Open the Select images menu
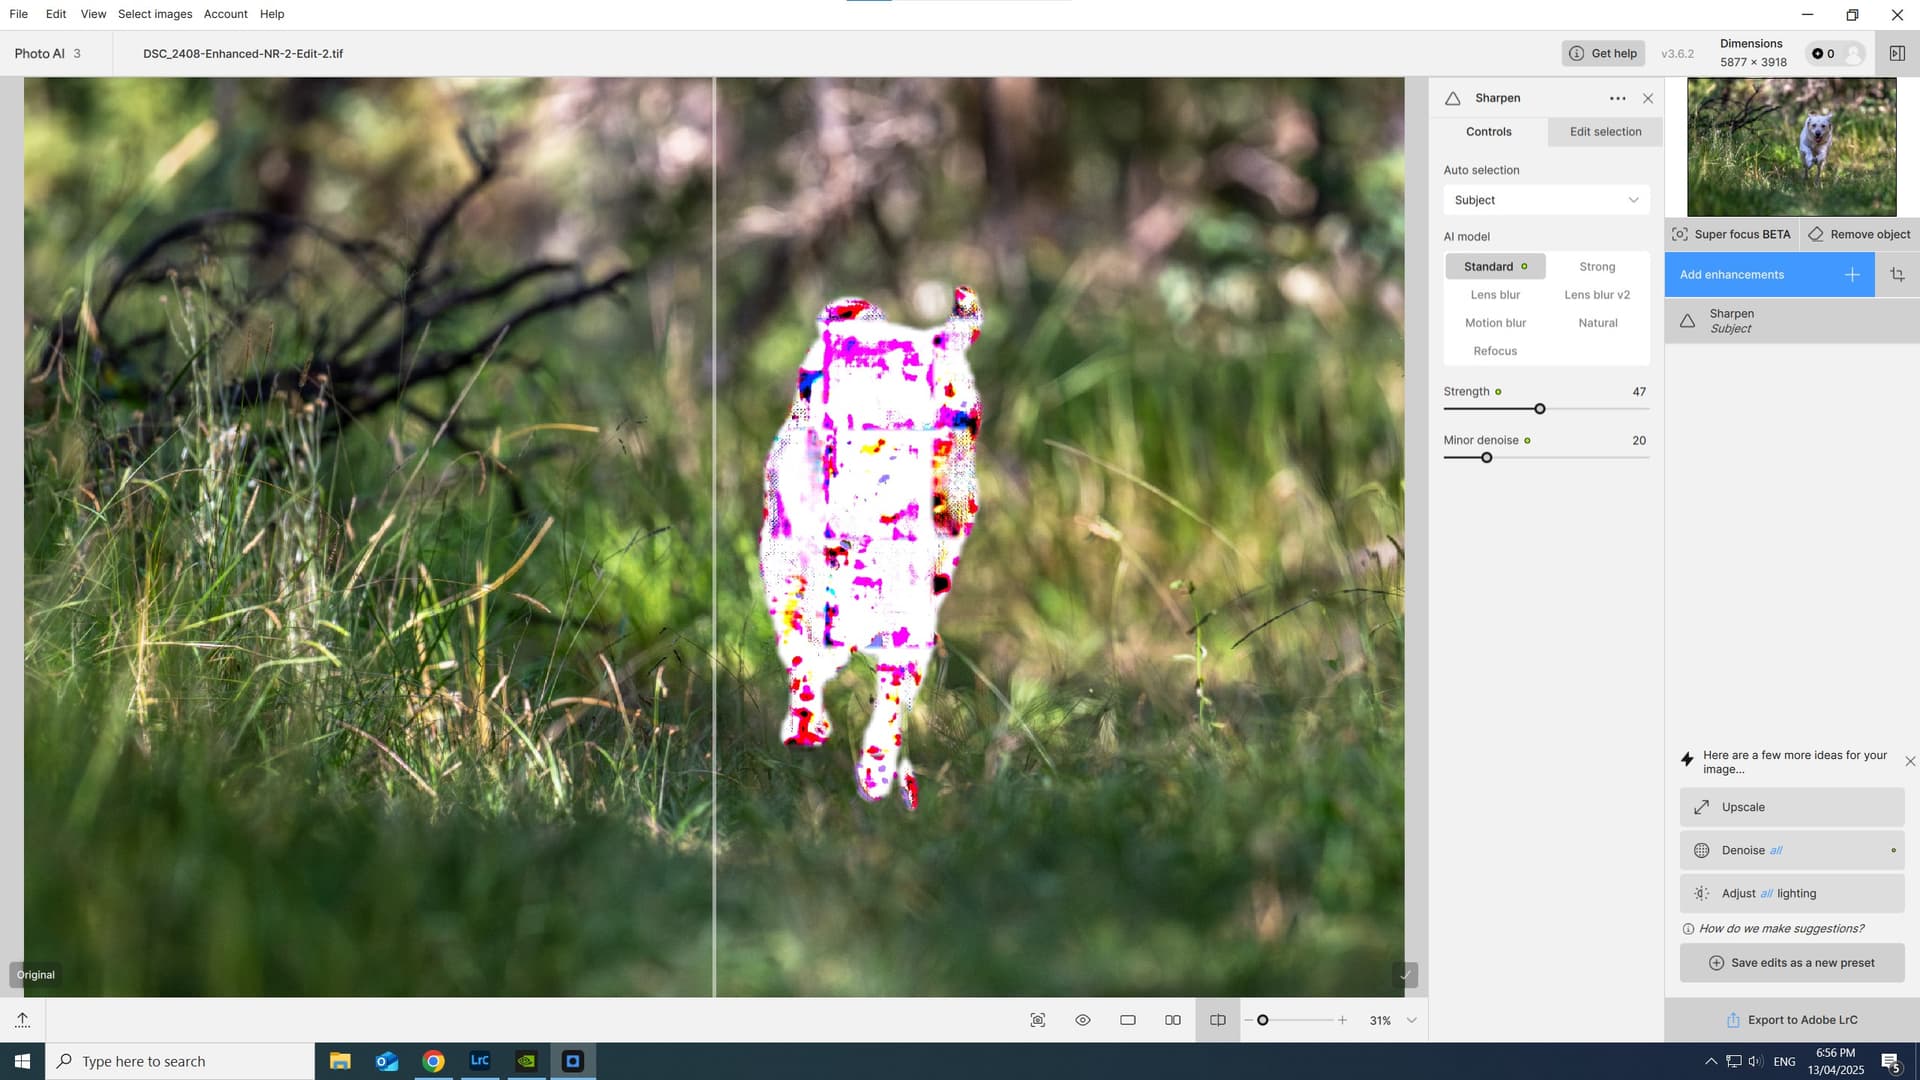 click(x=155, y=14)
